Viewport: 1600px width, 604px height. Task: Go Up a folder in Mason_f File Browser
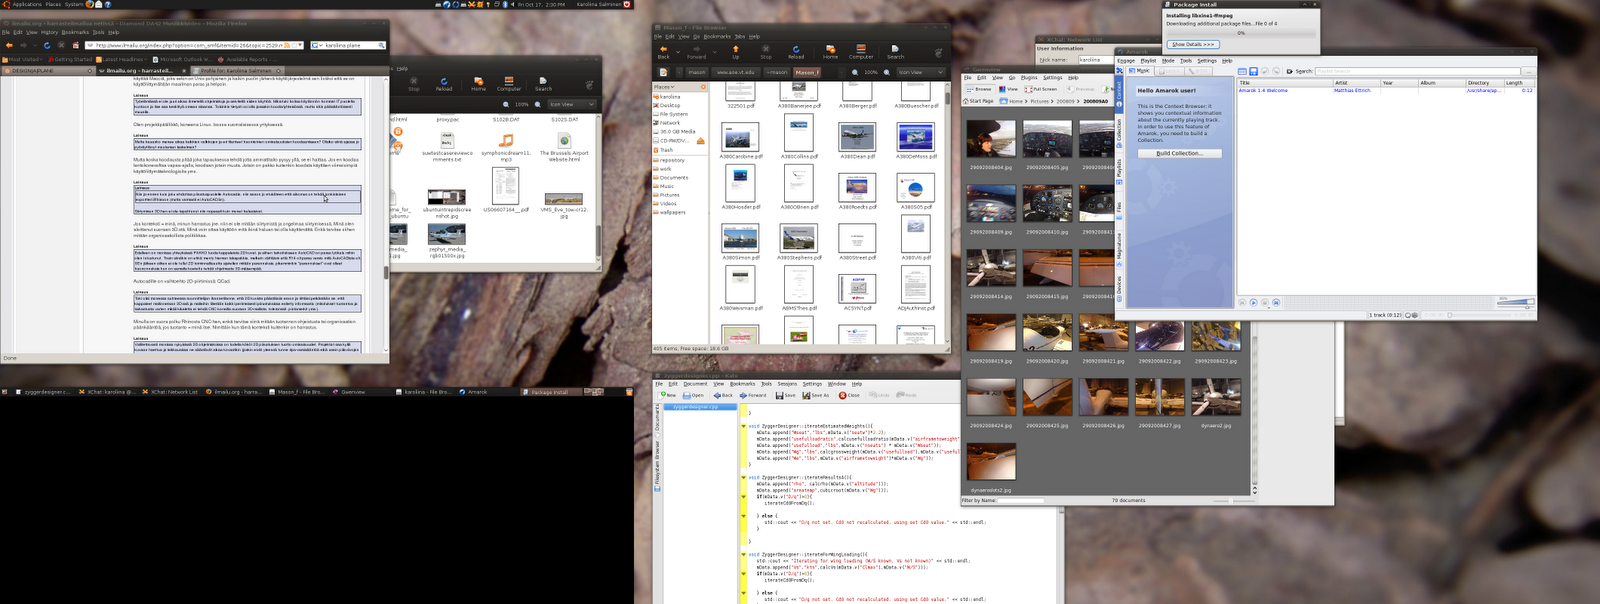(x=735, y=51)
